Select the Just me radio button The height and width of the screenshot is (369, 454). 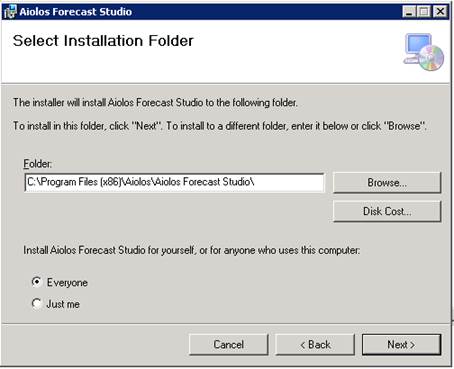tap(37, 303)
